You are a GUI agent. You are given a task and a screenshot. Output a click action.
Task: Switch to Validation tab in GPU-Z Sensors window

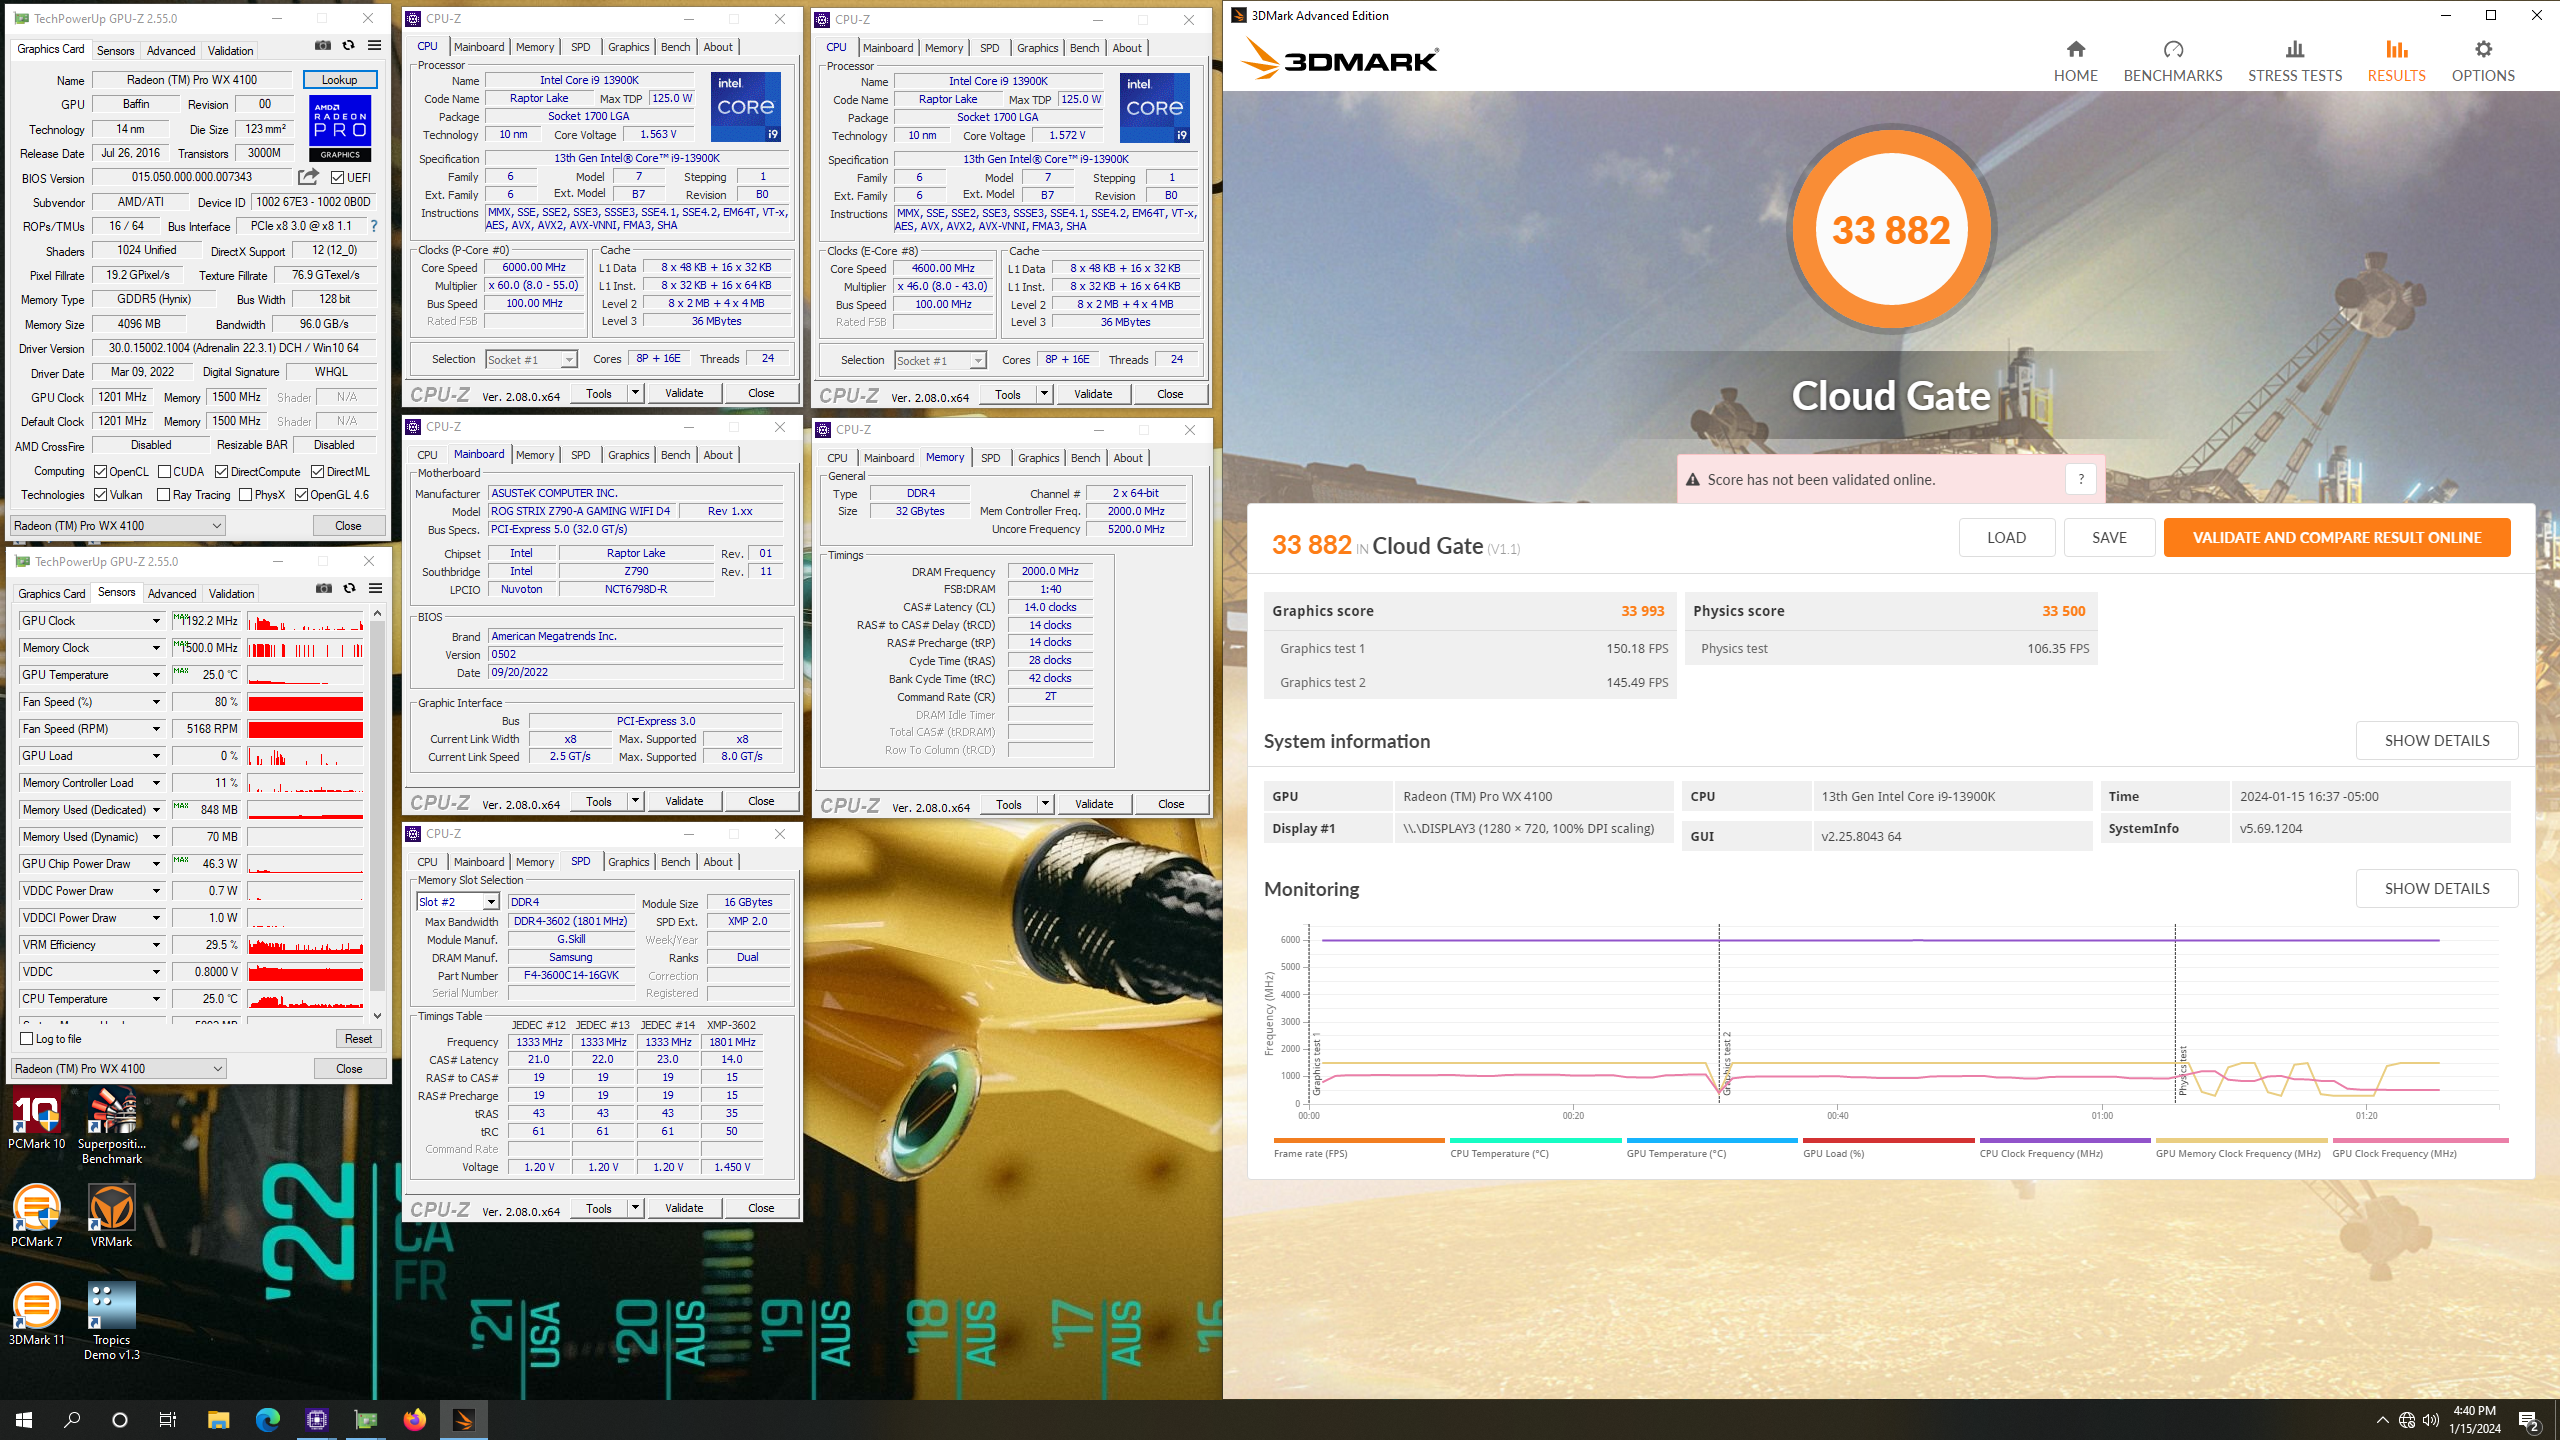coord(231,593)
